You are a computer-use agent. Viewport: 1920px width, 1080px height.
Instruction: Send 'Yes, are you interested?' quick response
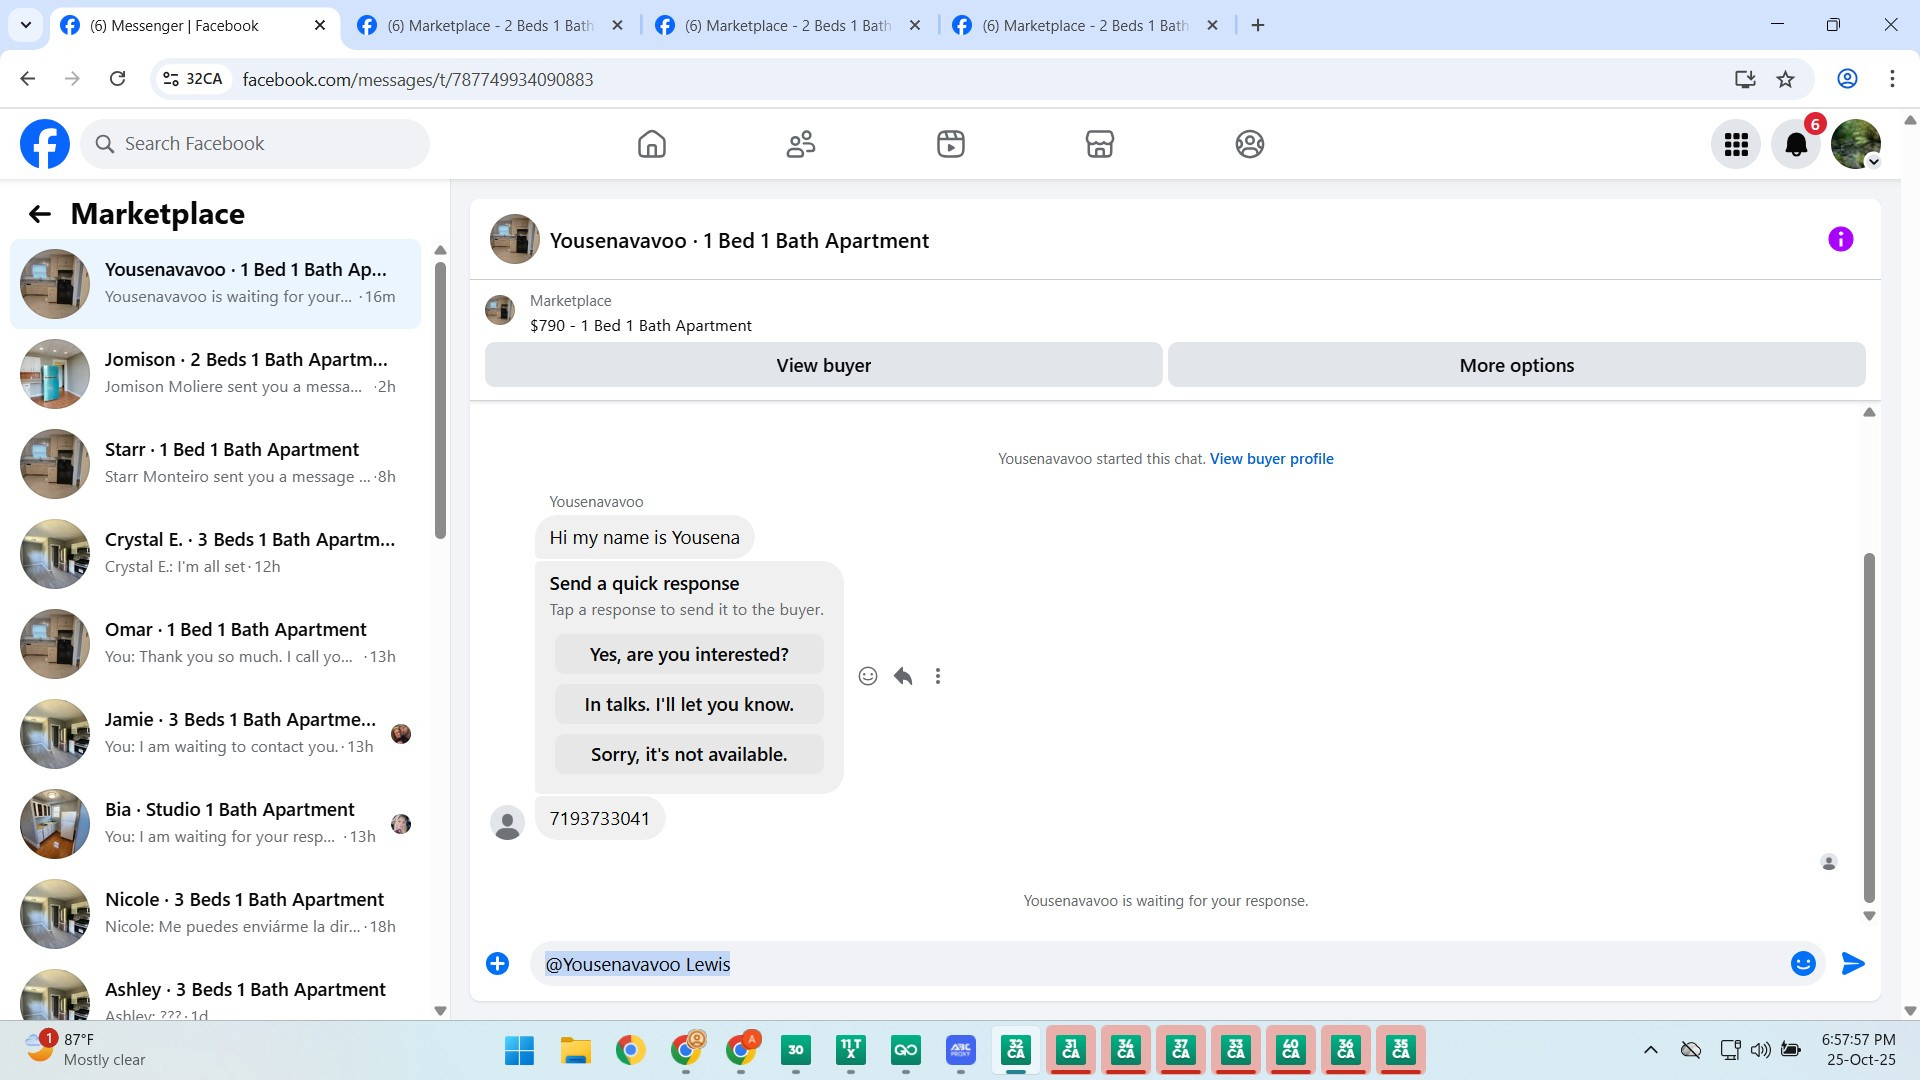click(x=689, y=654)
